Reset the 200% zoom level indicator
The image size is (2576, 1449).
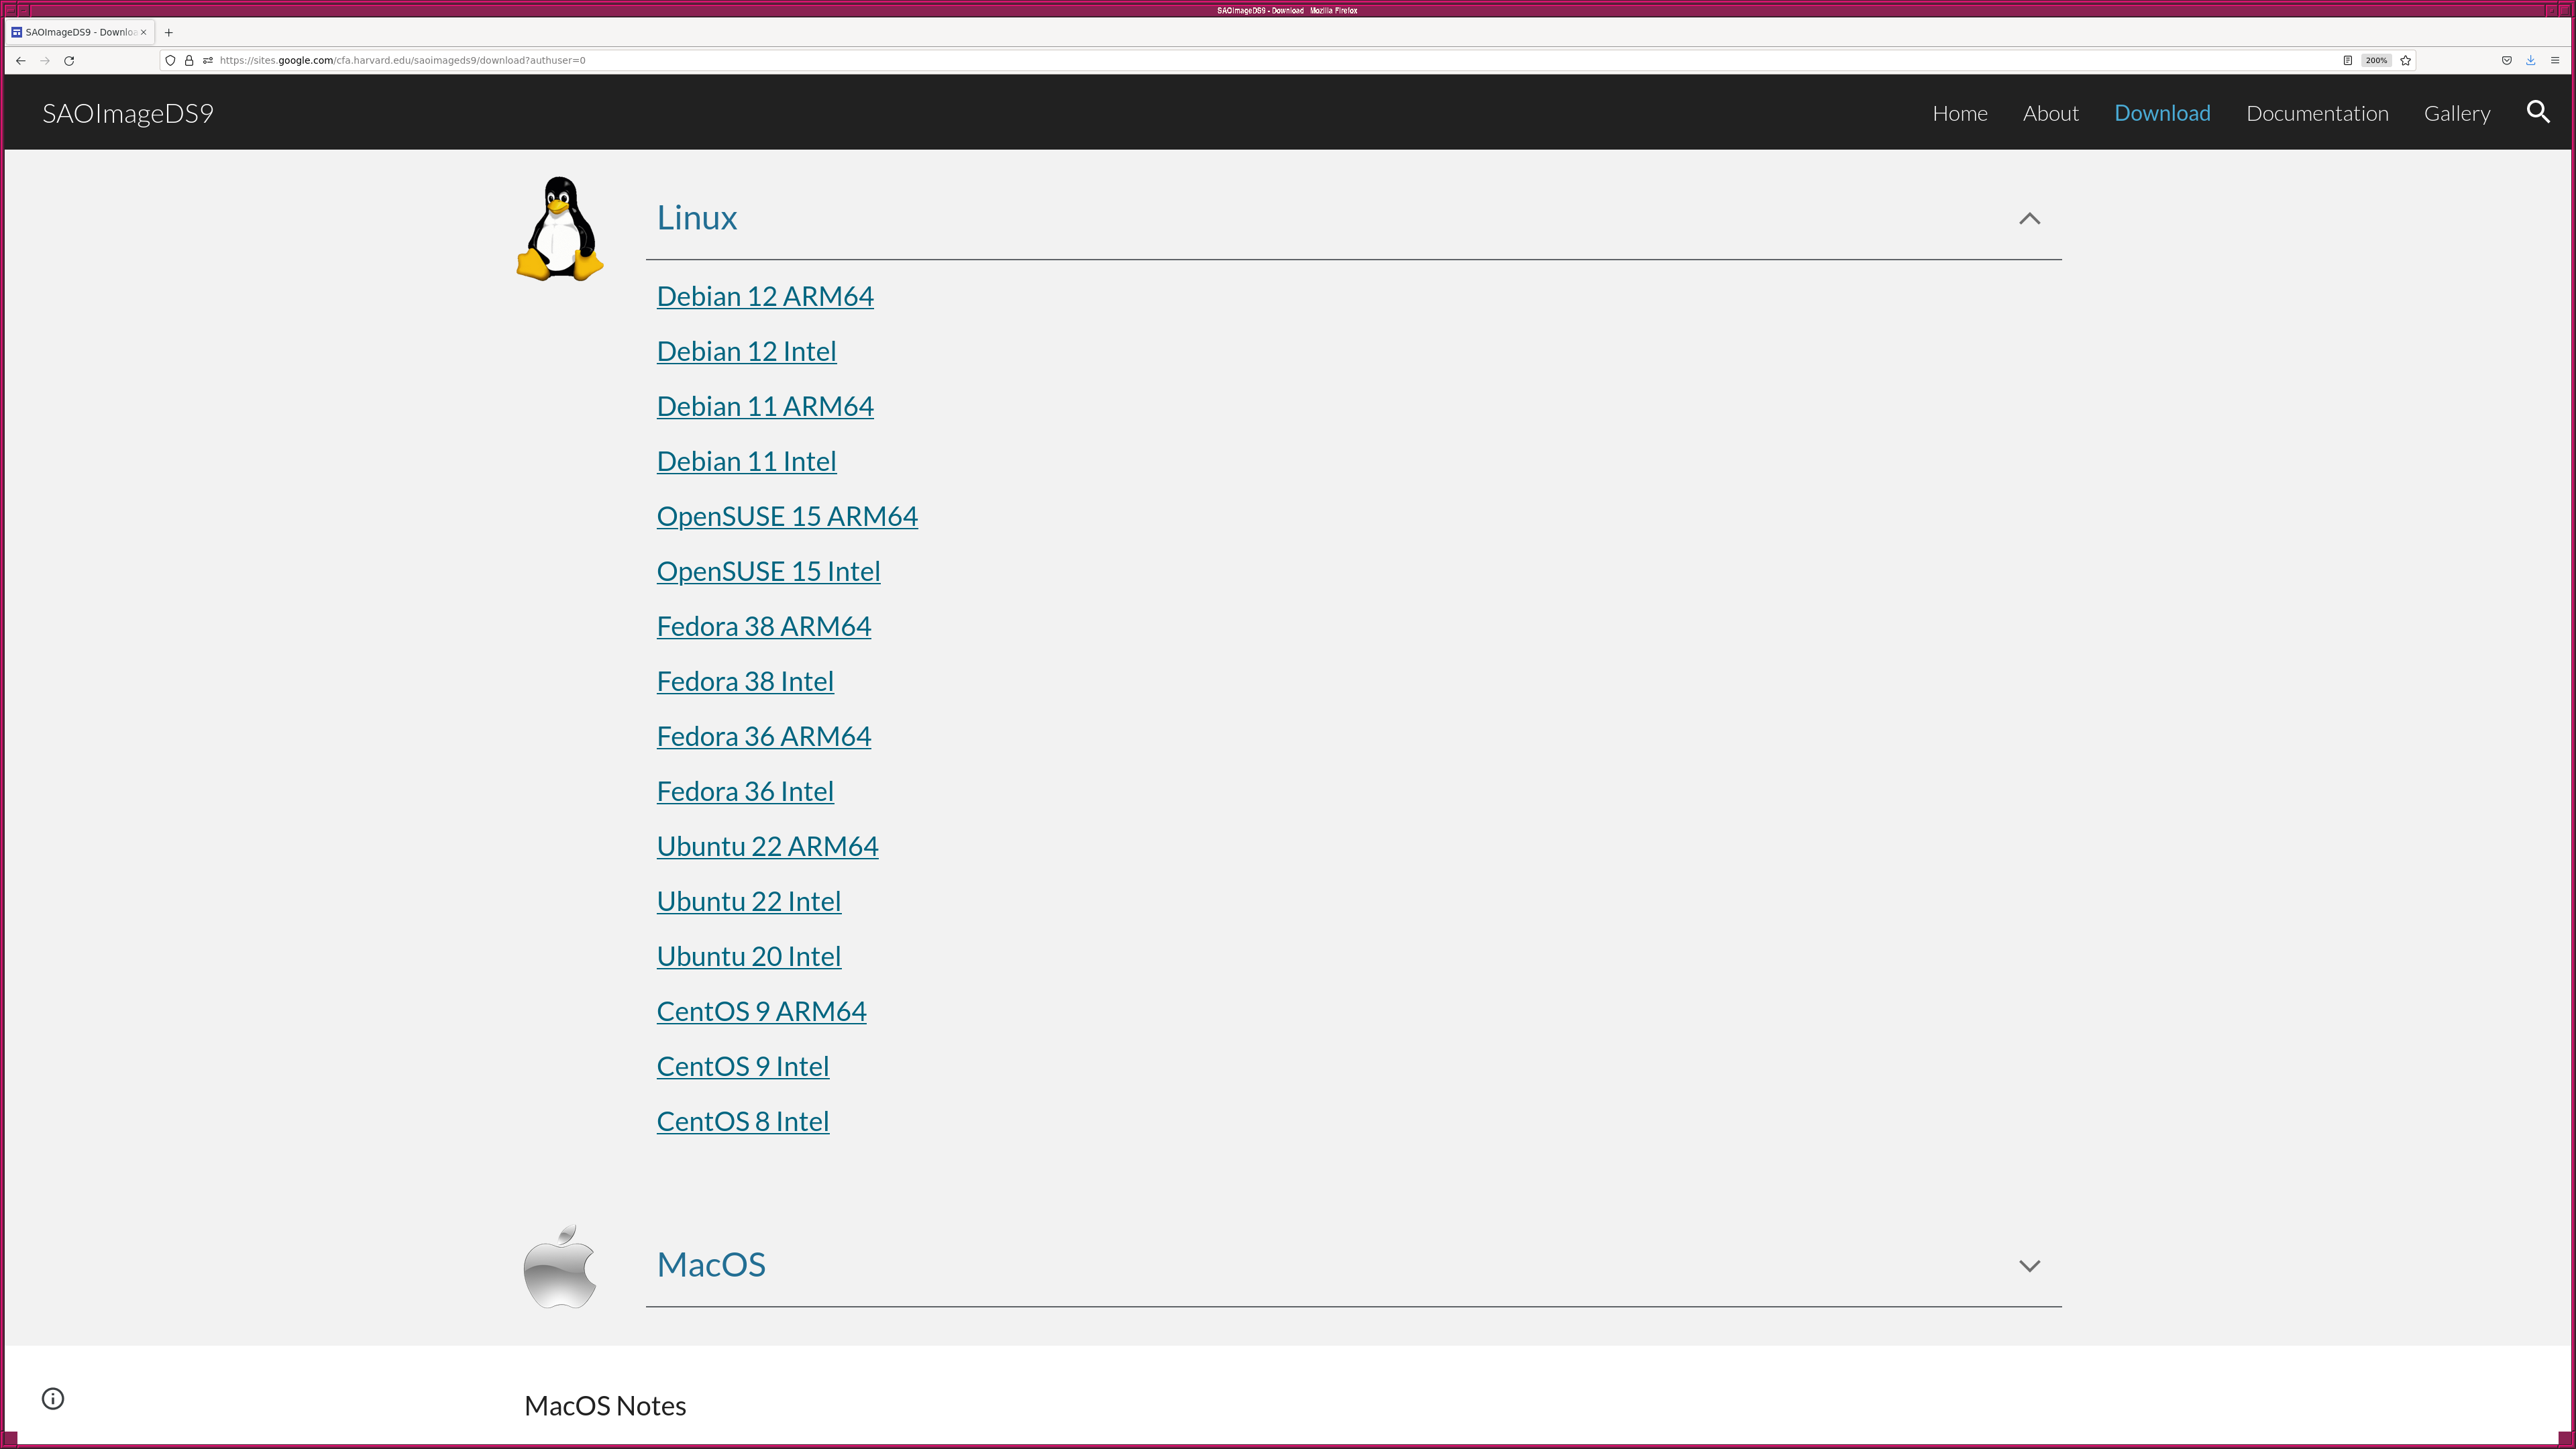coord(2375,60)
